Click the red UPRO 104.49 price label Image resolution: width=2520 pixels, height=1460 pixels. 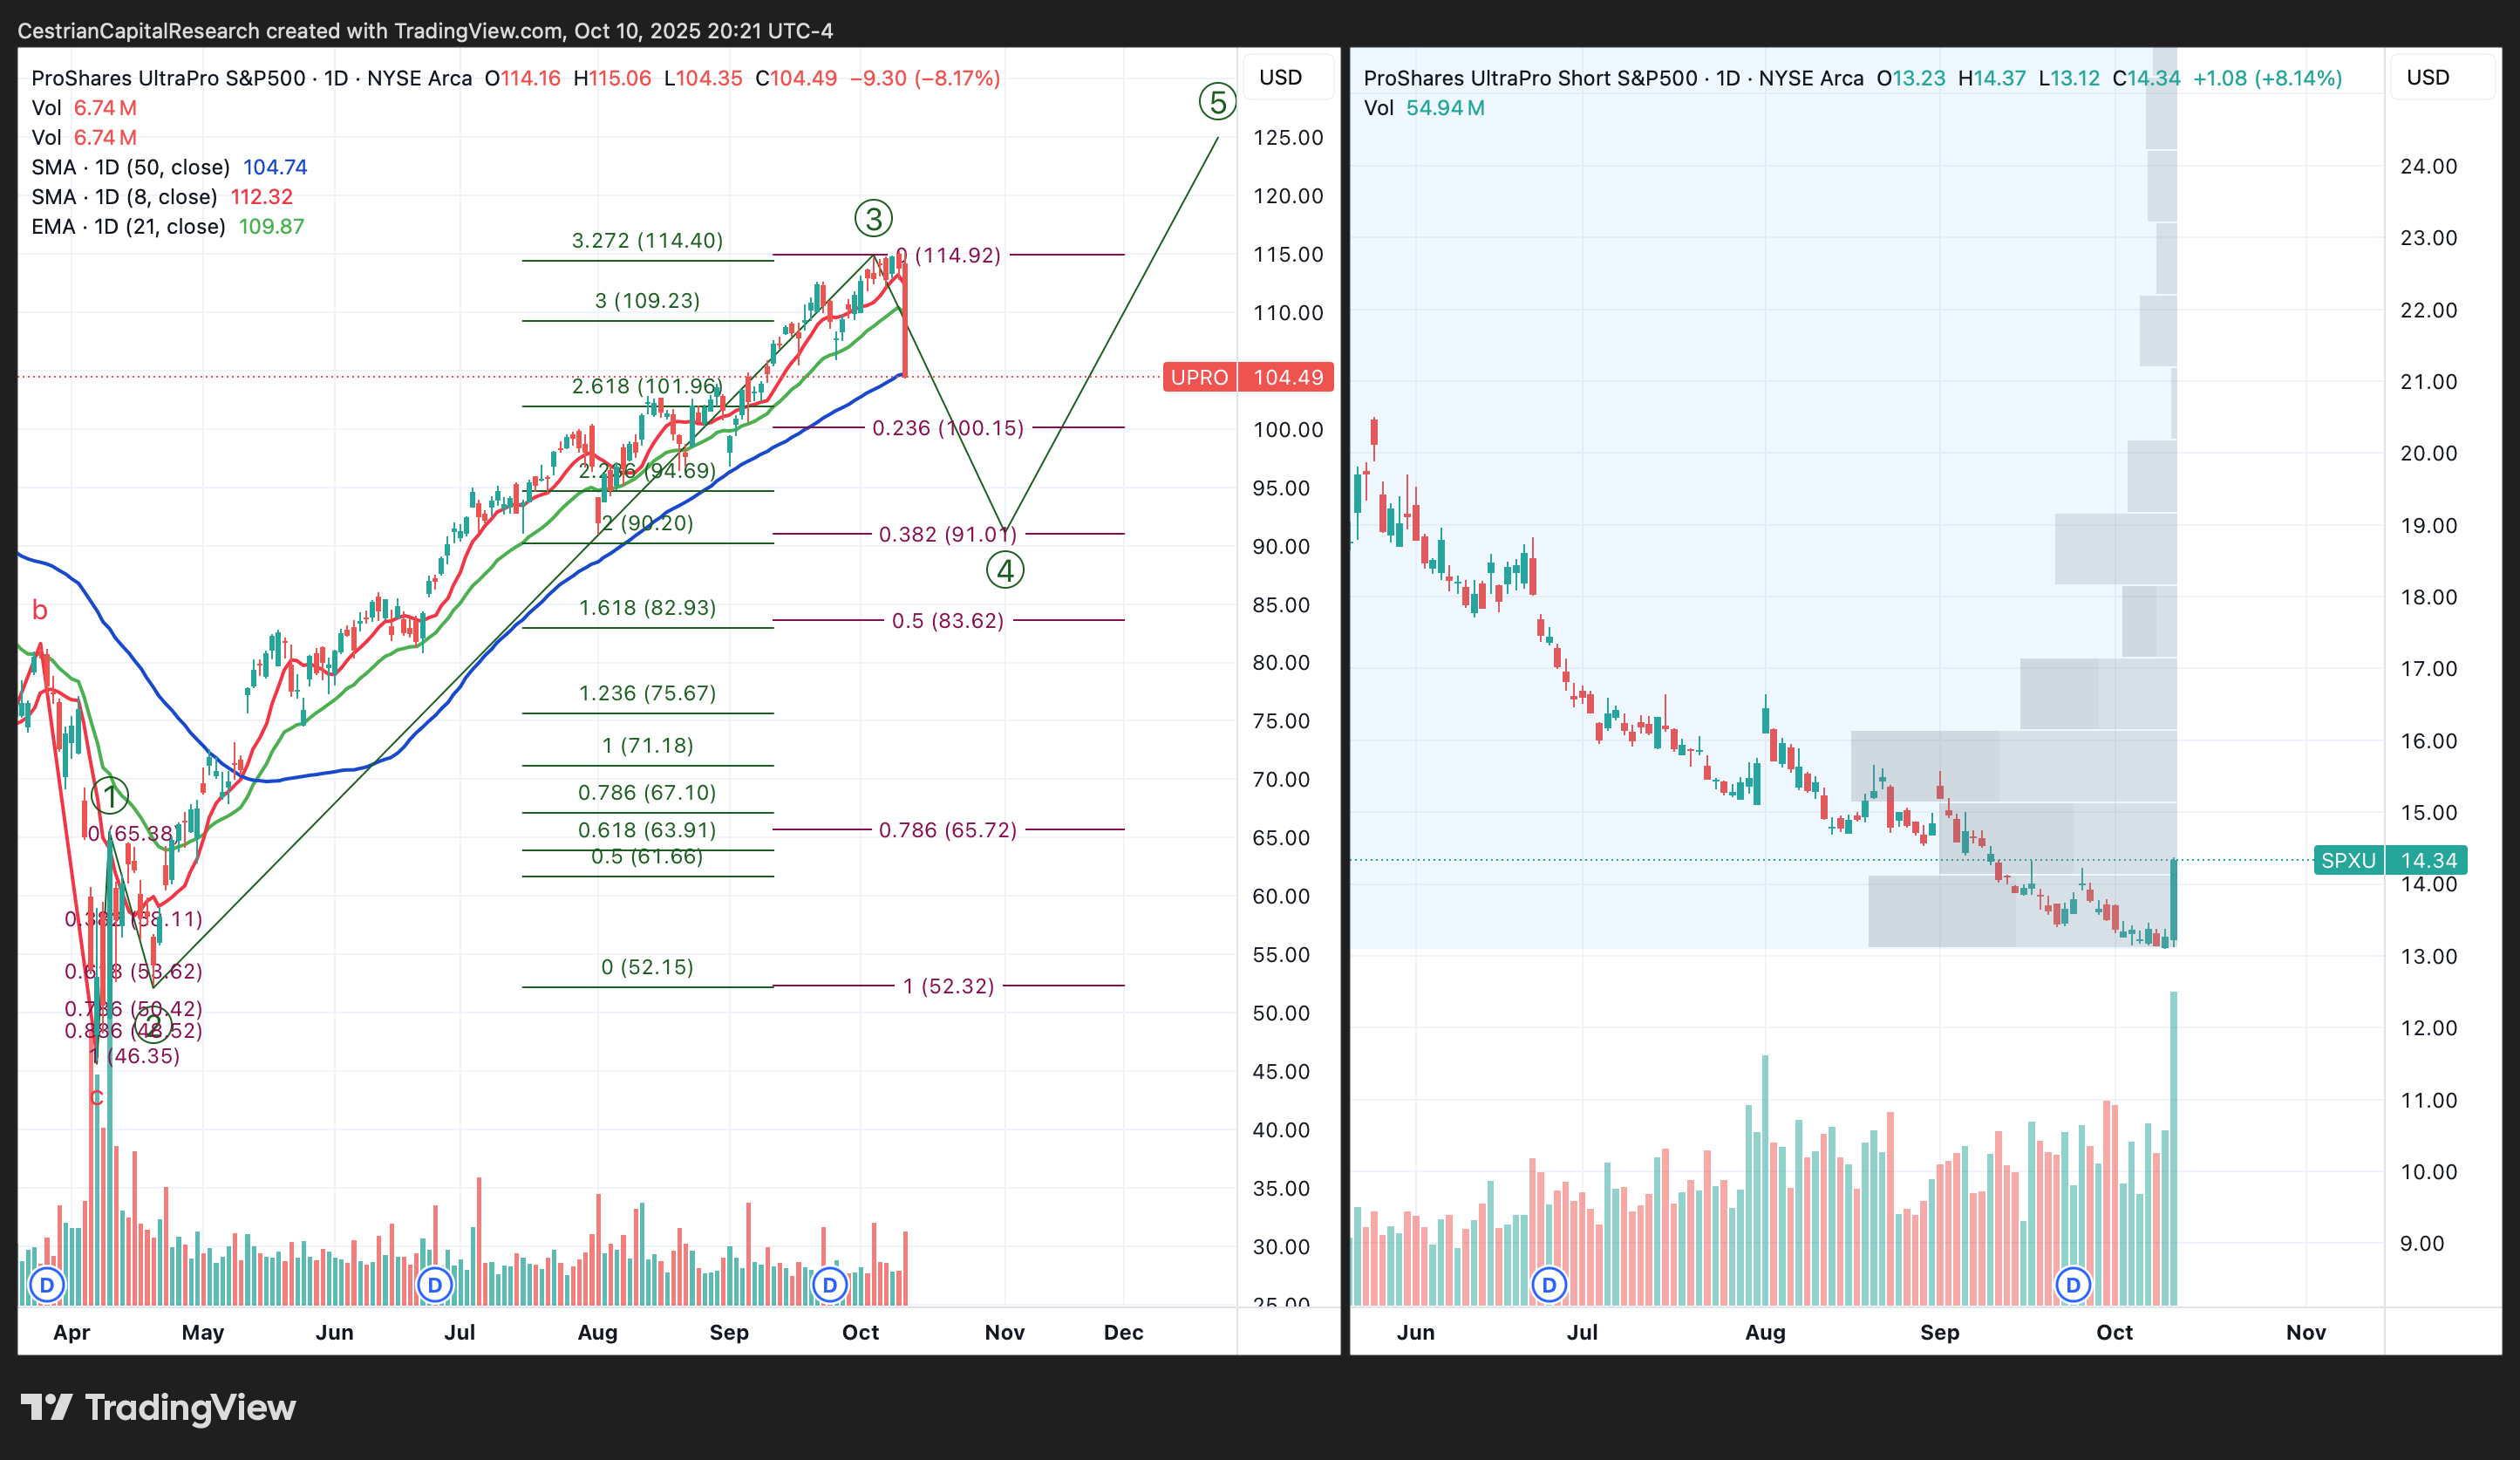(1248, 377)
